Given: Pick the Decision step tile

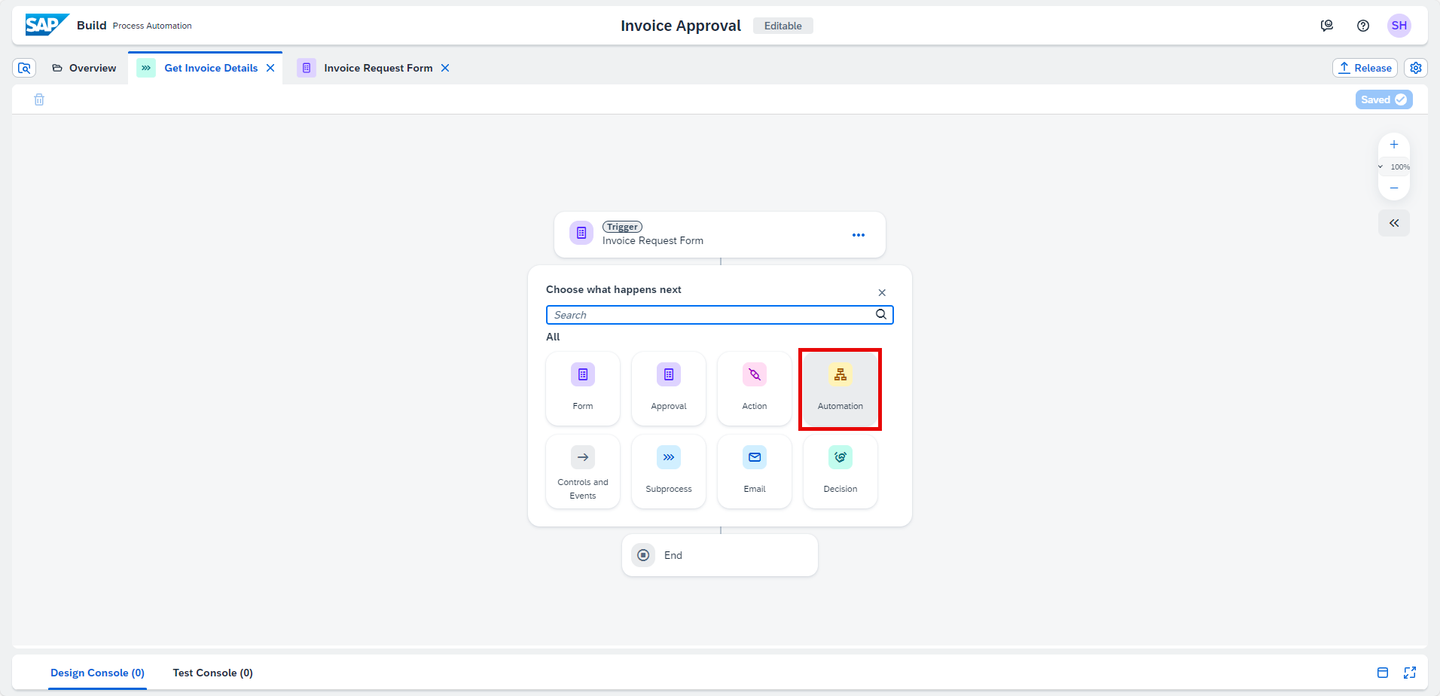Looking at the screenshot, I should coord(840,471).
